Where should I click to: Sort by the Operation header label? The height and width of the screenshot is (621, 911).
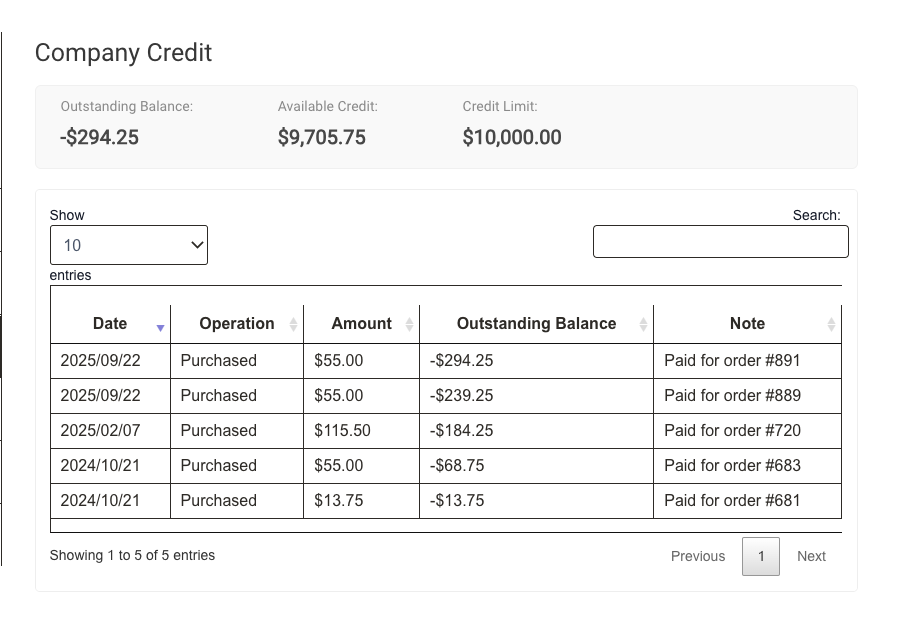pos(237,324)
